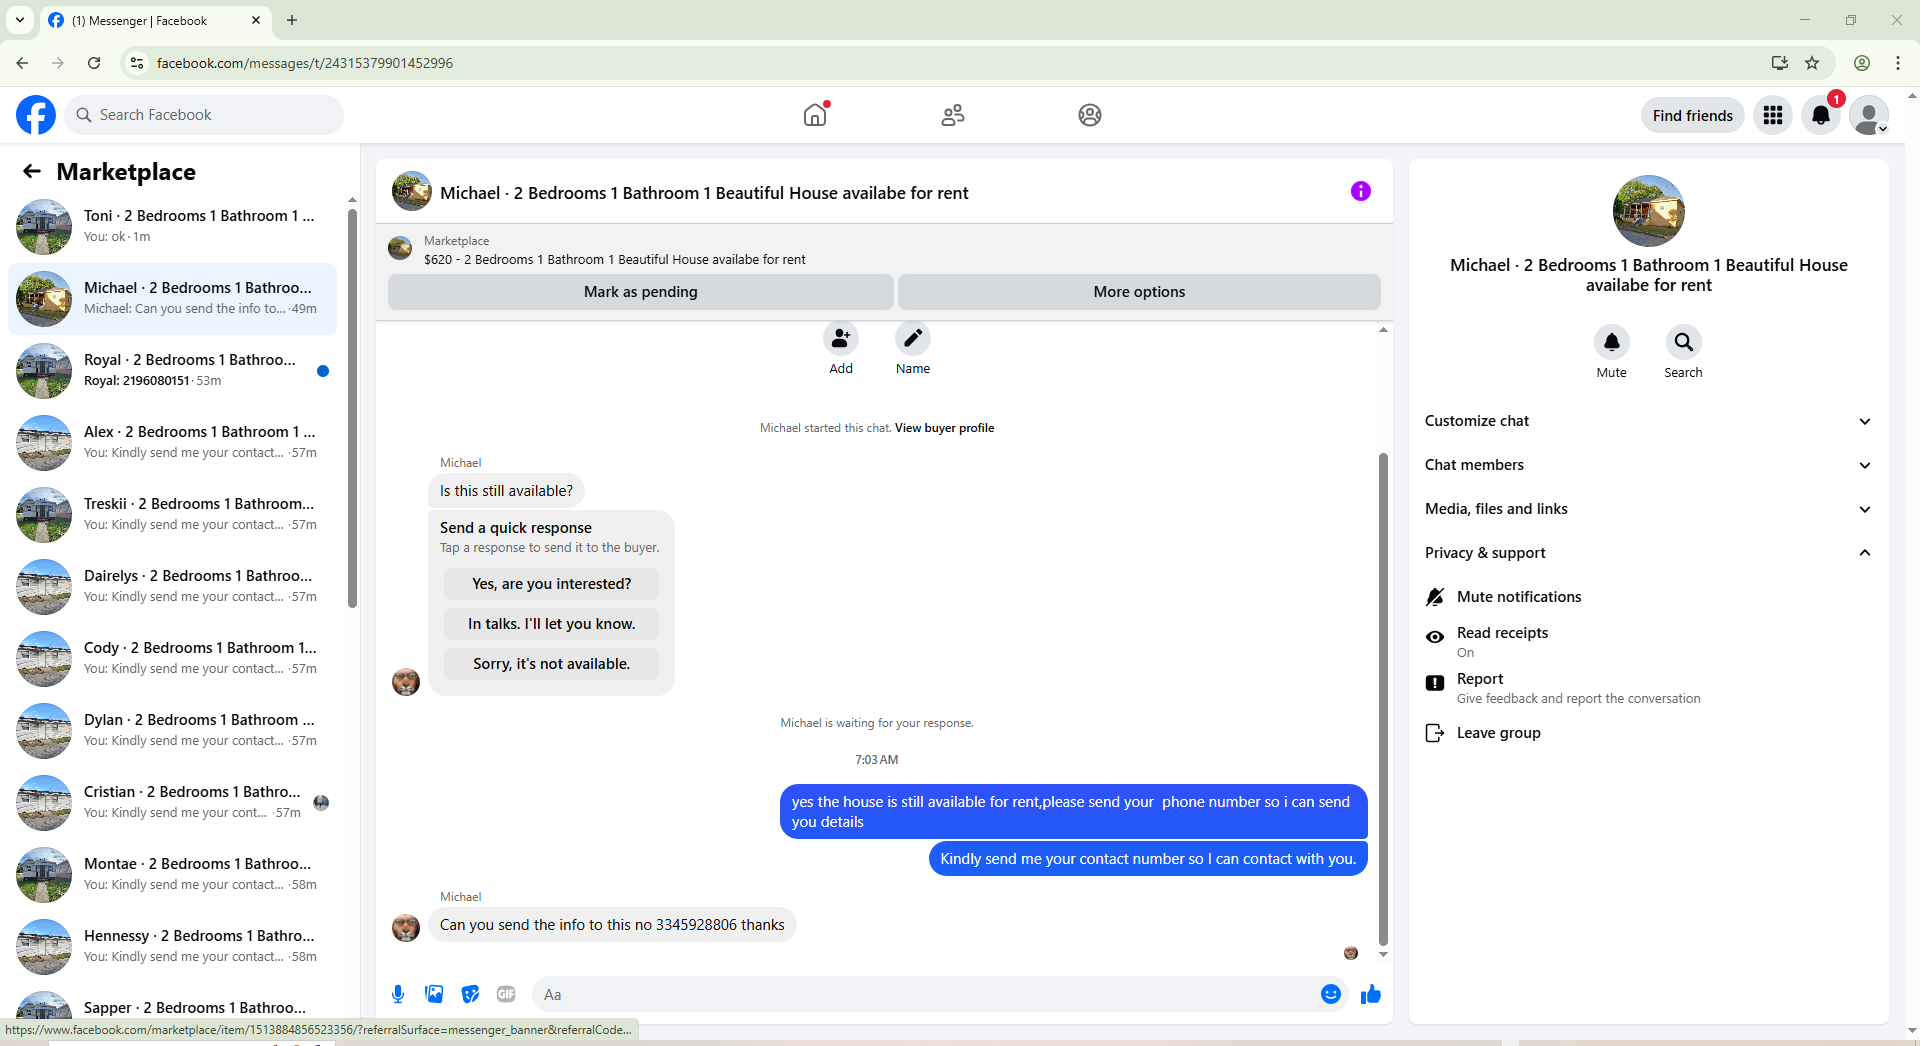This screenshot has height=1046, width=1920.
Task: Click the house listing thumbnail in right panel
Action: pos(1649,211)
